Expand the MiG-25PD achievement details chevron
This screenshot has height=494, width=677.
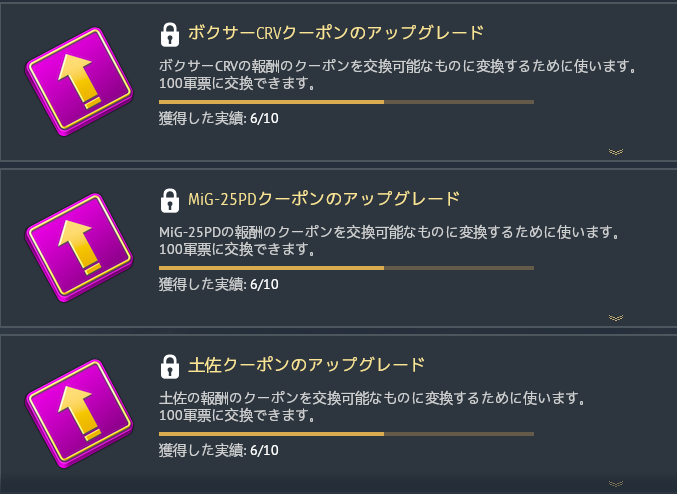[x=616, y=317]
